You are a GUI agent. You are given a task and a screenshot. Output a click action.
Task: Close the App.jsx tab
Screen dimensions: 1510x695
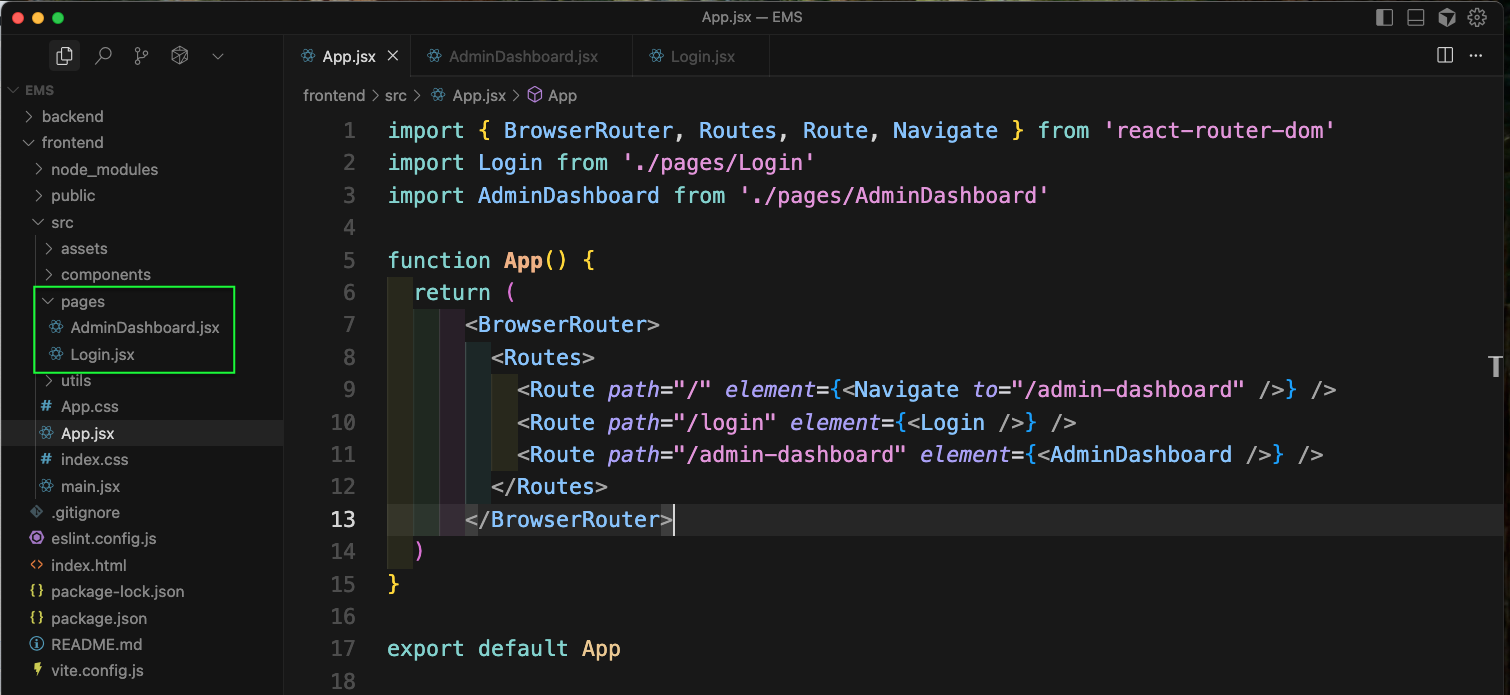pos(393,56)
